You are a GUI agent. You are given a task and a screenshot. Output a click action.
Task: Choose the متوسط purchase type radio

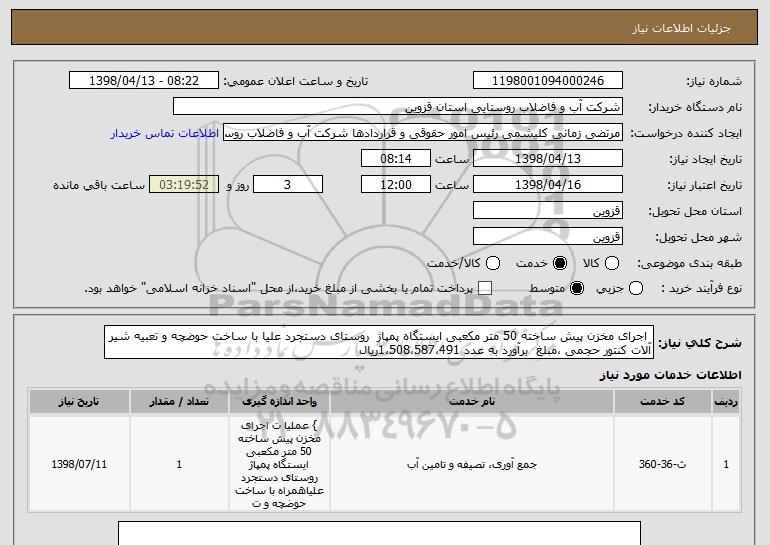577,288
